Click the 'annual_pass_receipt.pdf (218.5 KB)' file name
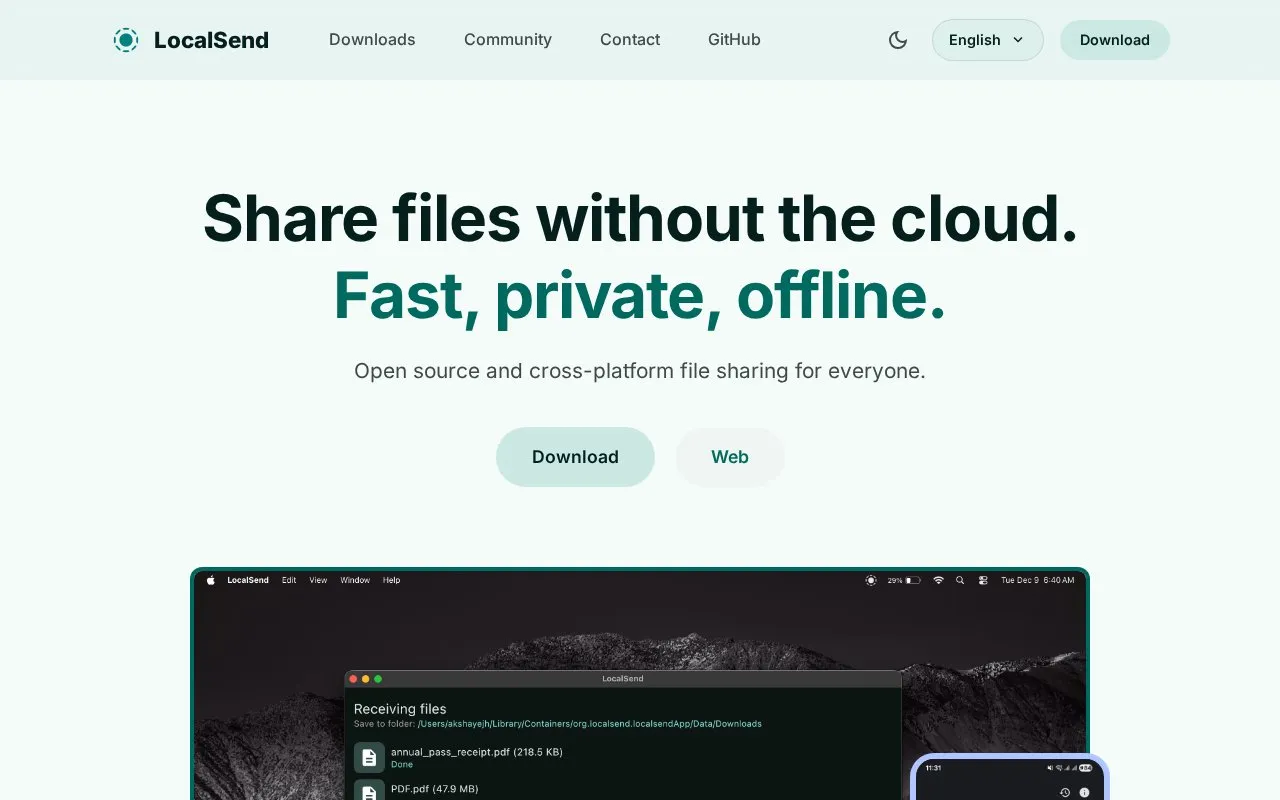This screenshot has height=800, width=1280. pyautogui.click(x=477, y=752)
